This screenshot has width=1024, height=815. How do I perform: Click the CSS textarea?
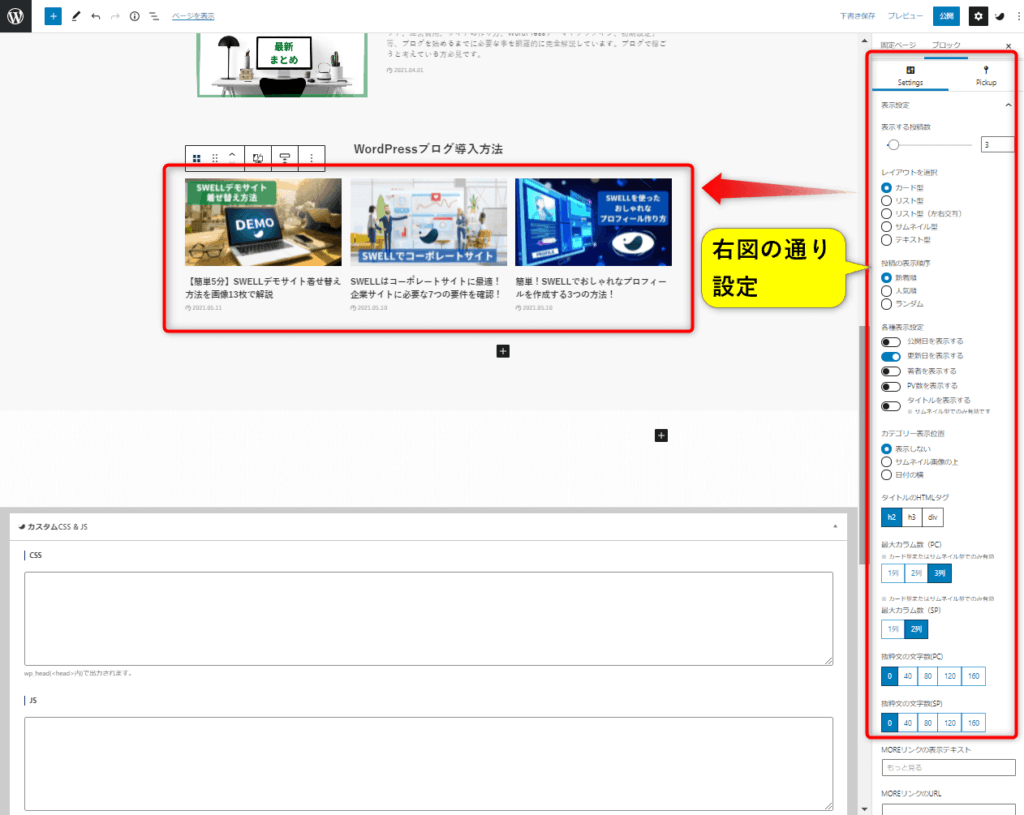428,618
